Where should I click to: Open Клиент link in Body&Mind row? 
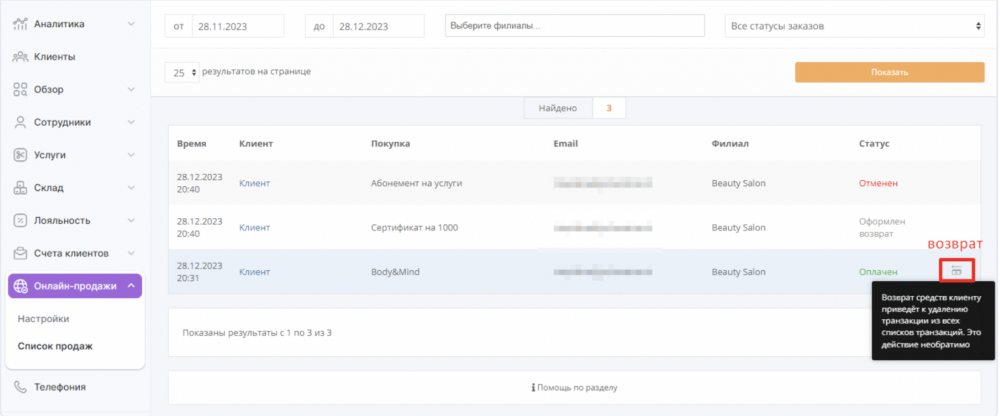pos(254,272)
